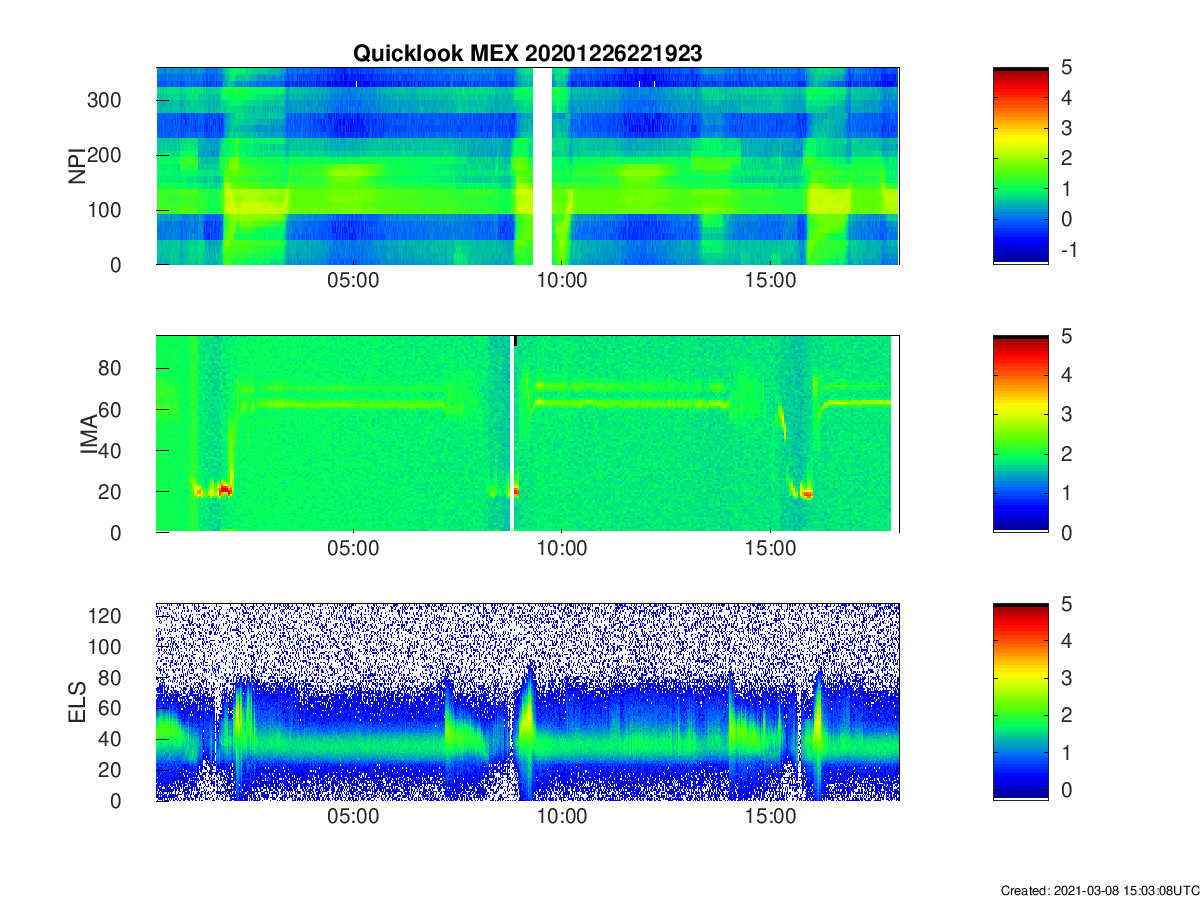Click the 05:00 tick under the IMA plot
This screenshot has height=900, width=1200.
point(353,549)
